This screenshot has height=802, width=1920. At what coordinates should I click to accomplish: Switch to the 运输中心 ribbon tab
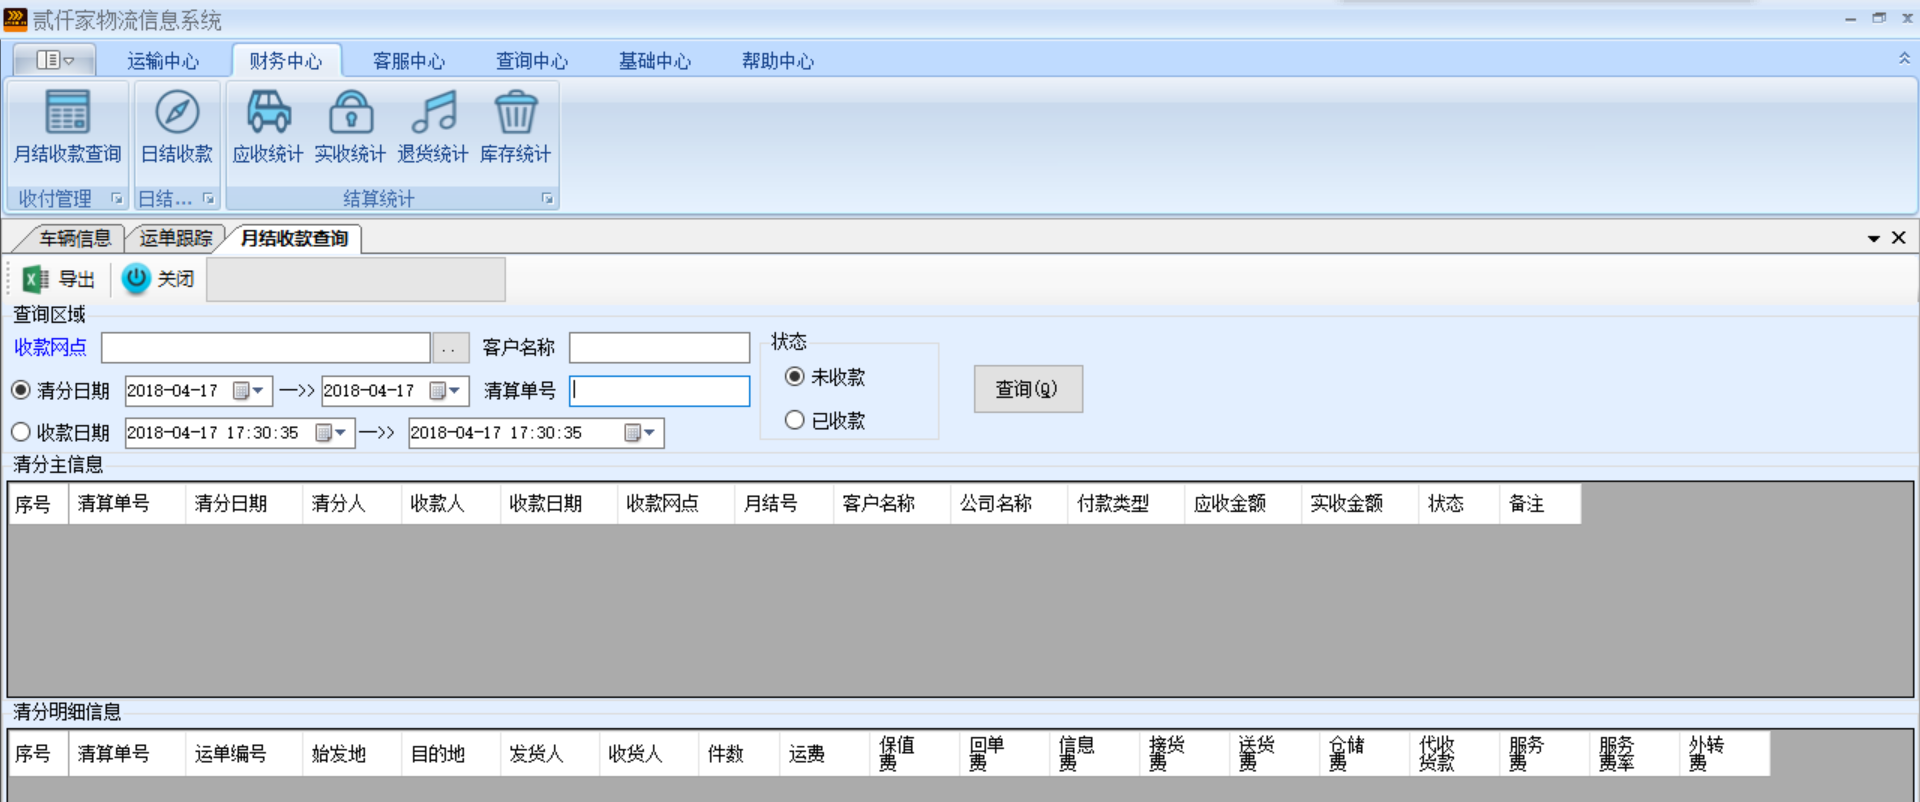[x=163, y=61]
